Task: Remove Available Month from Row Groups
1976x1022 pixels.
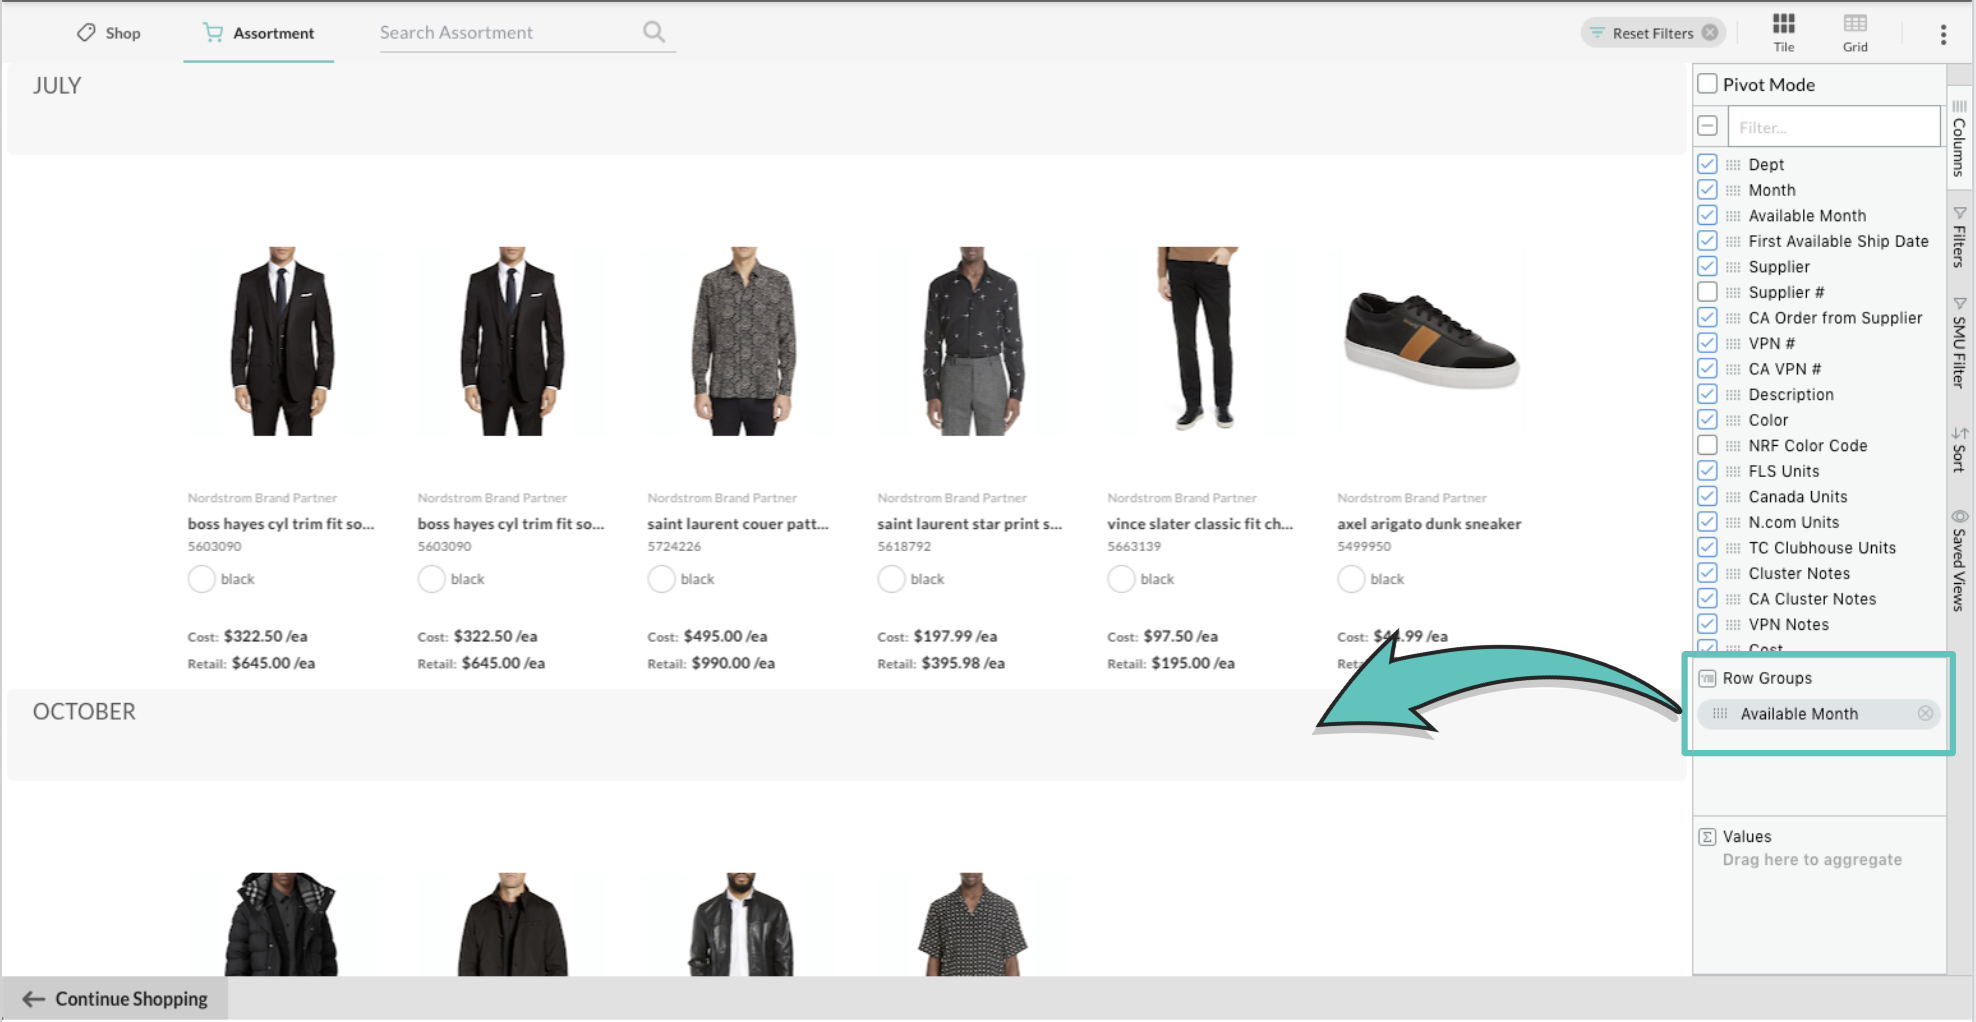Action: coord(1925,713)
